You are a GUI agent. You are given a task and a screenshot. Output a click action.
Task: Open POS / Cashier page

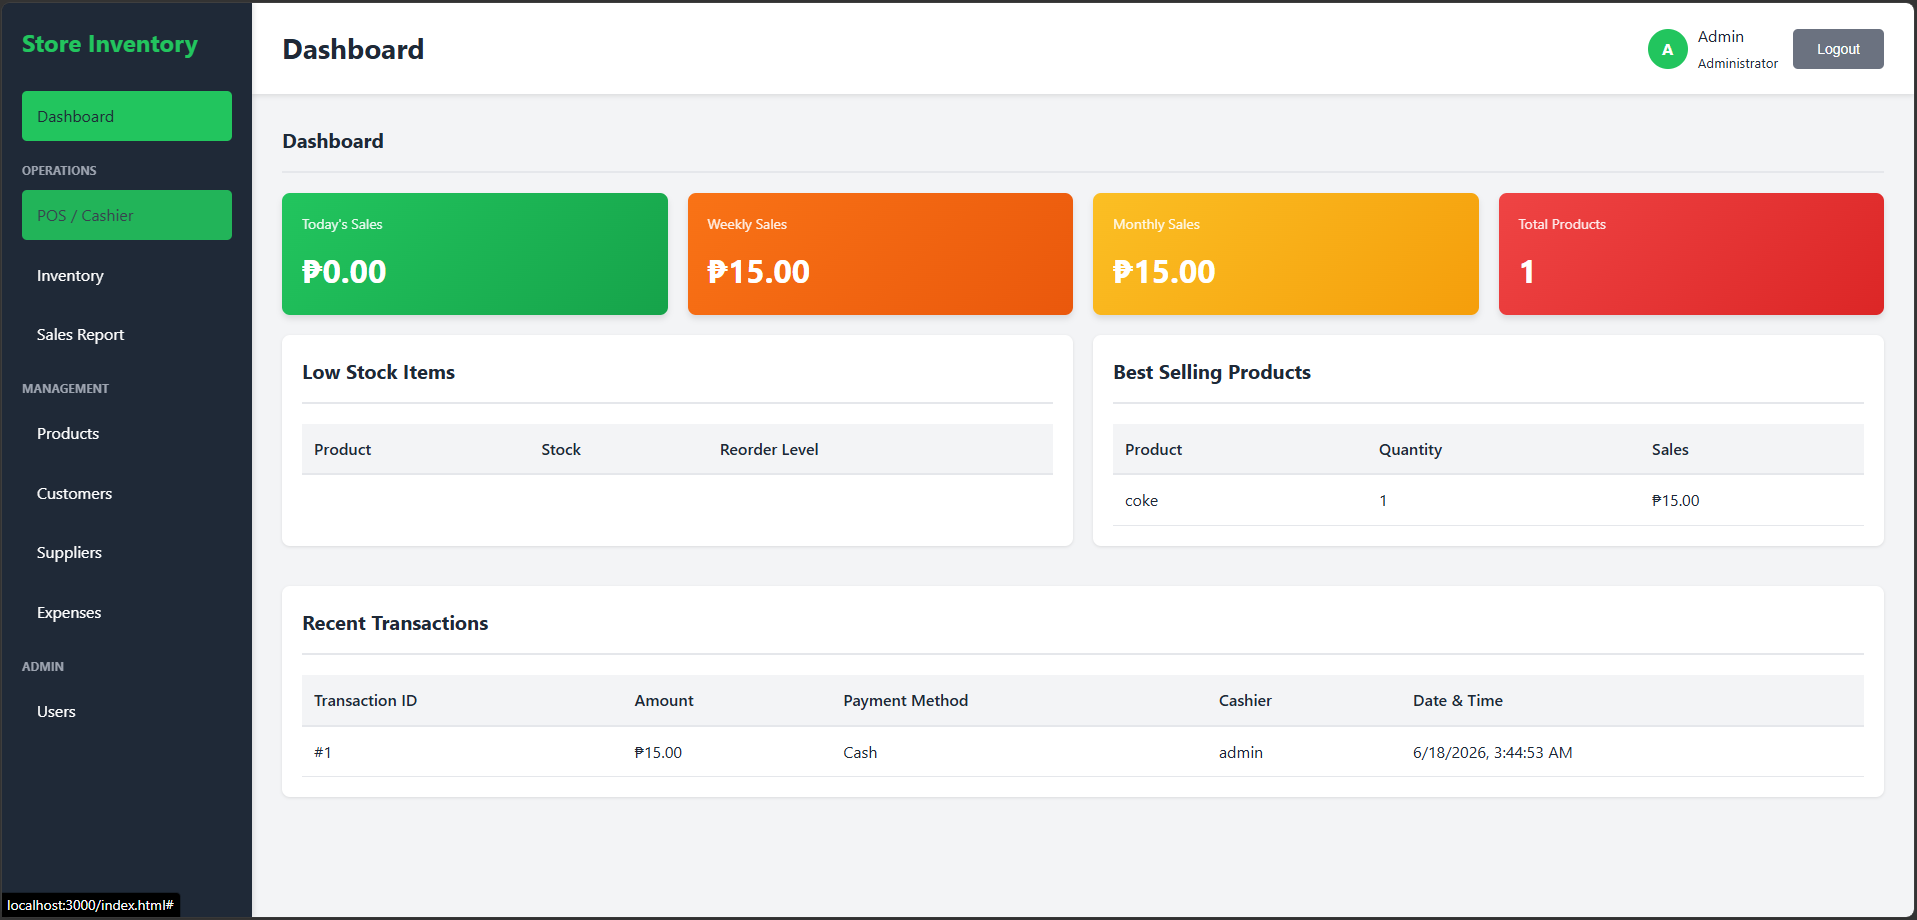(x=127, y=215)
